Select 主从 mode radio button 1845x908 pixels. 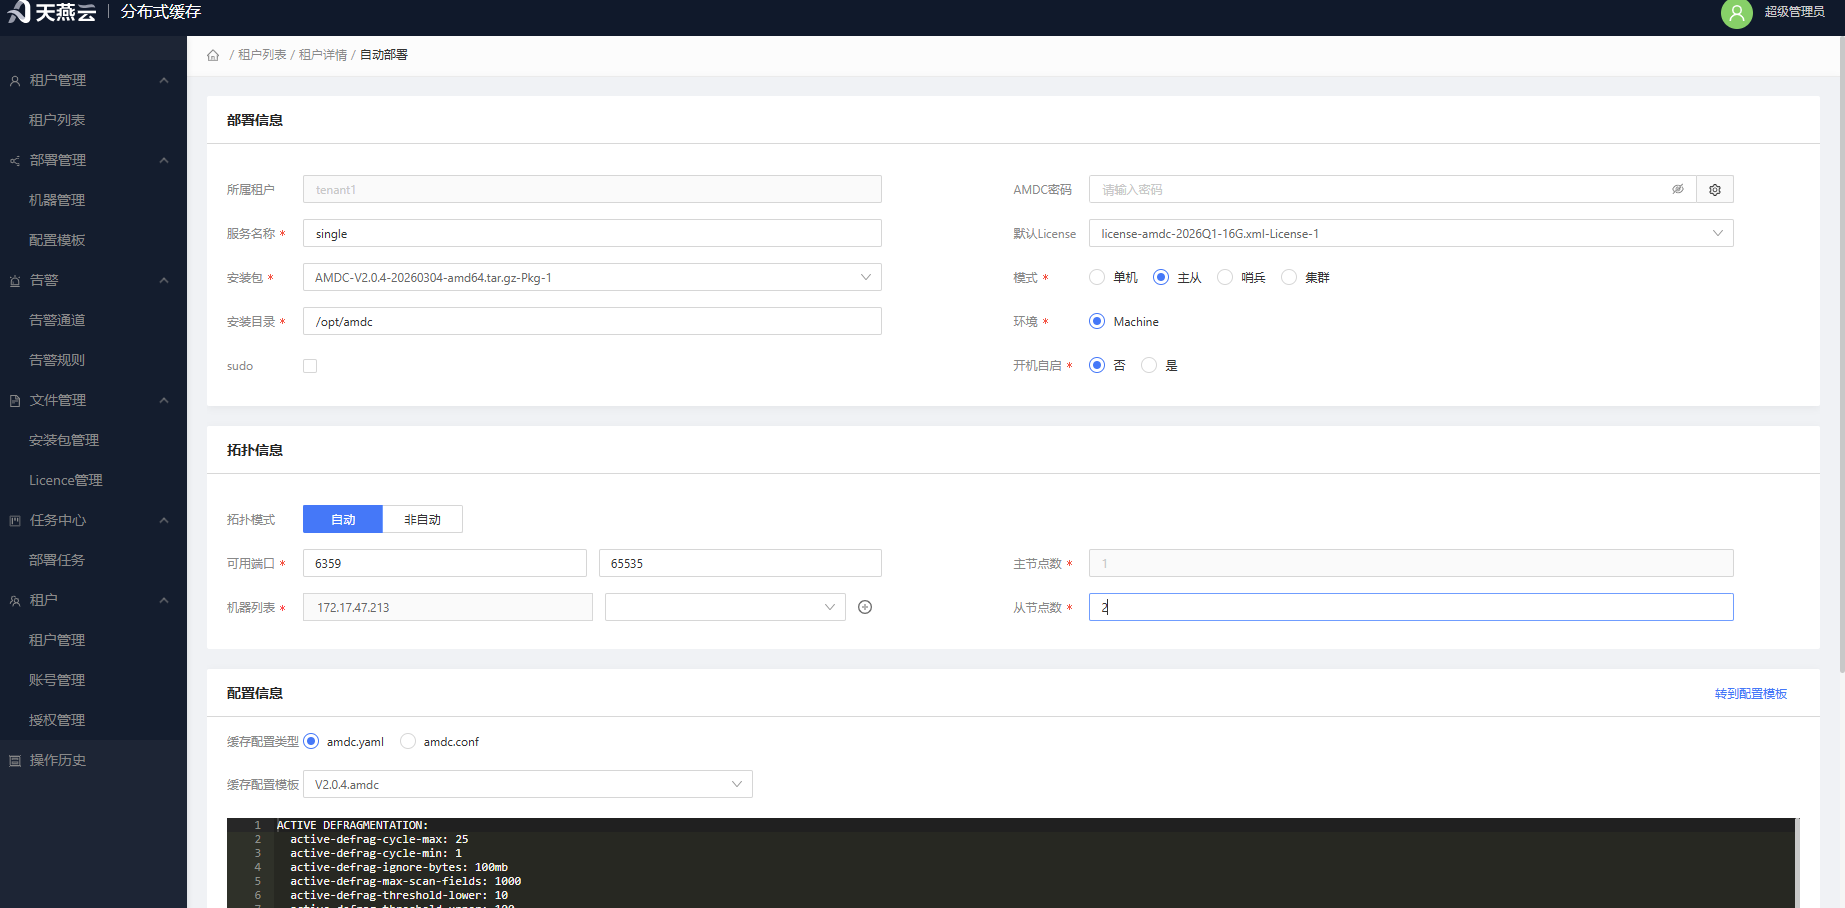click(x=1161, y=277)
